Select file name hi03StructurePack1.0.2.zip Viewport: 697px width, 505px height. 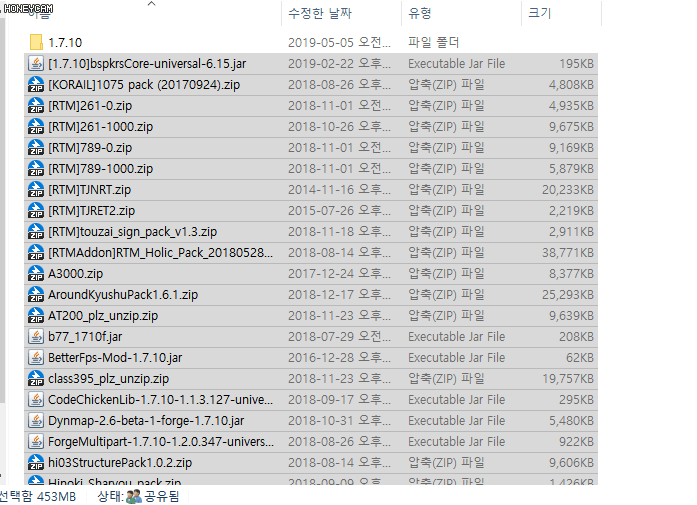click(120, 463)
